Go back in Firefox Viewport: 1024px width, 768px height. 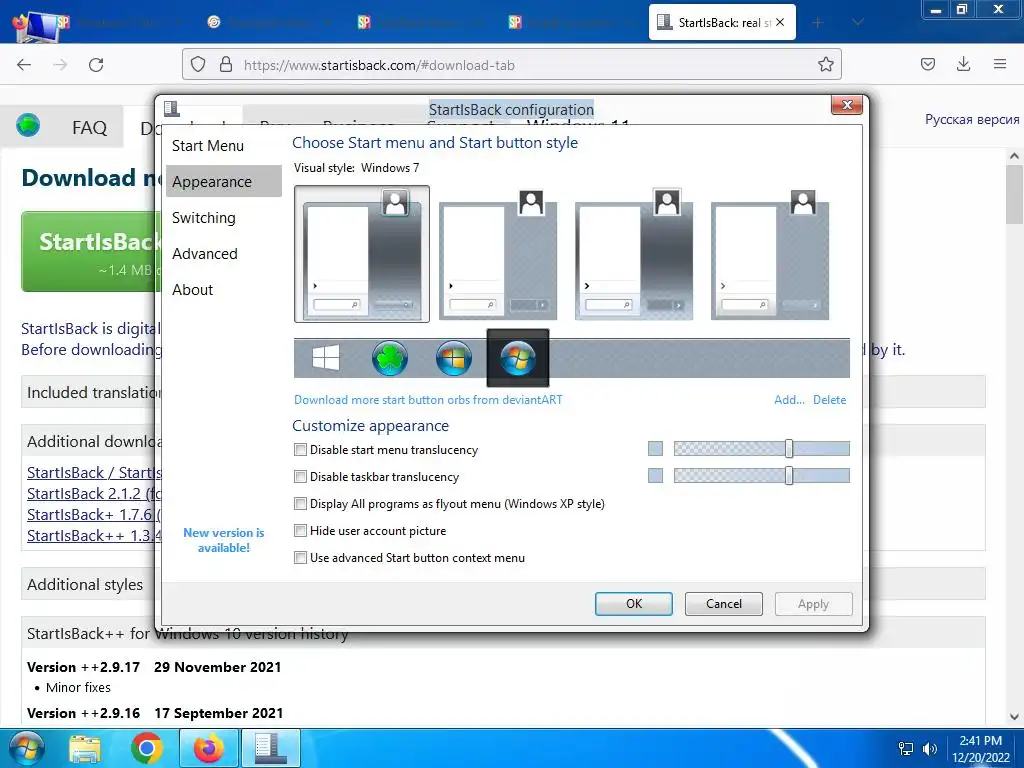24,65
